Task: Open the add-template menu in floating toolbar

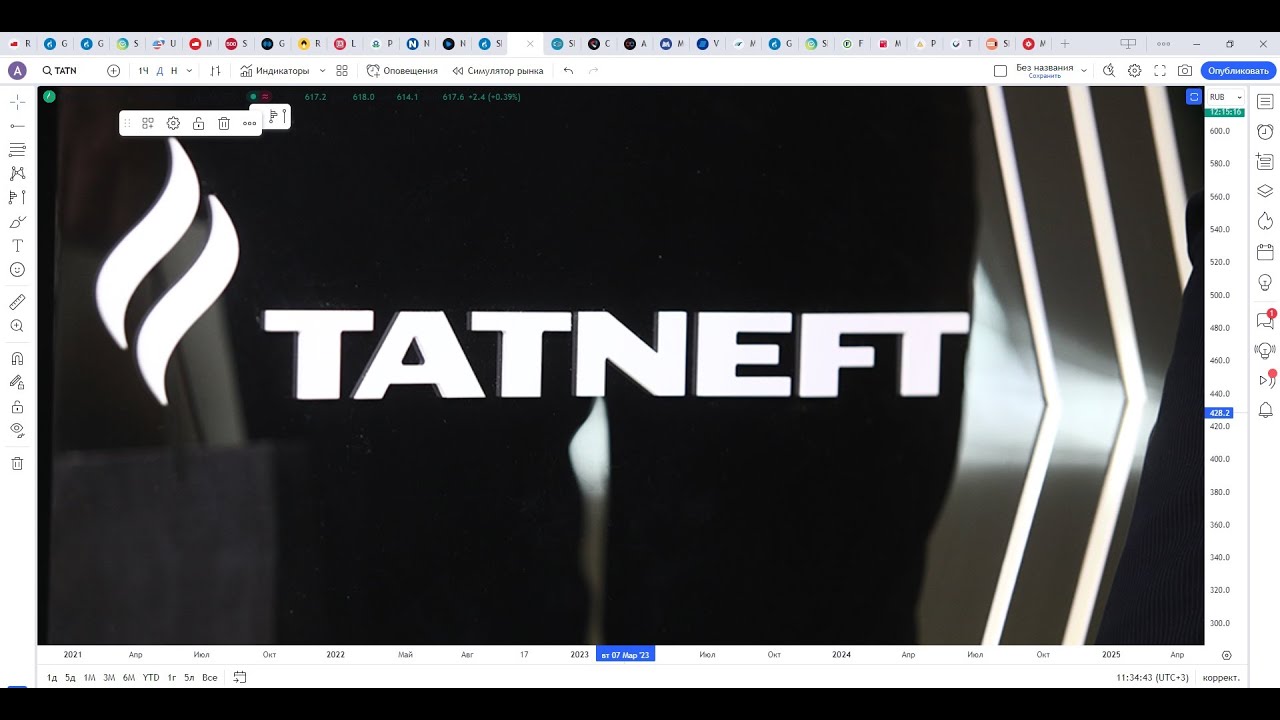Action: tap(147, 123)
